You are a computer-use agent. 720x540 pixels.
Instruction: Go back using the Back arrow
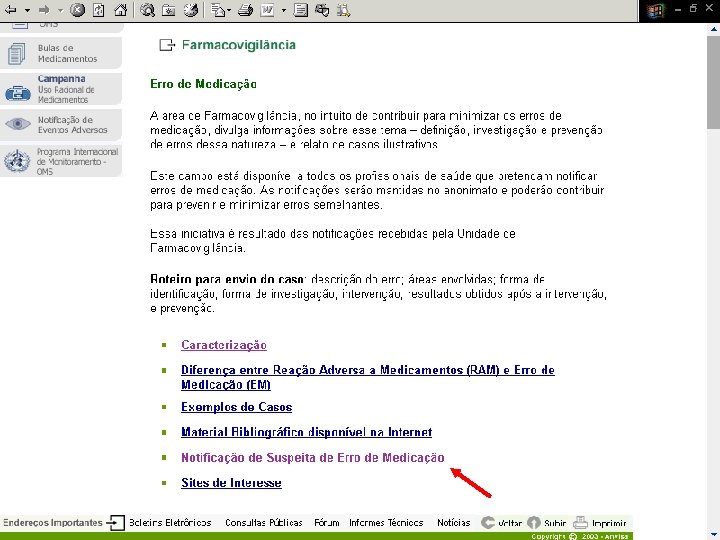(11, 10)
